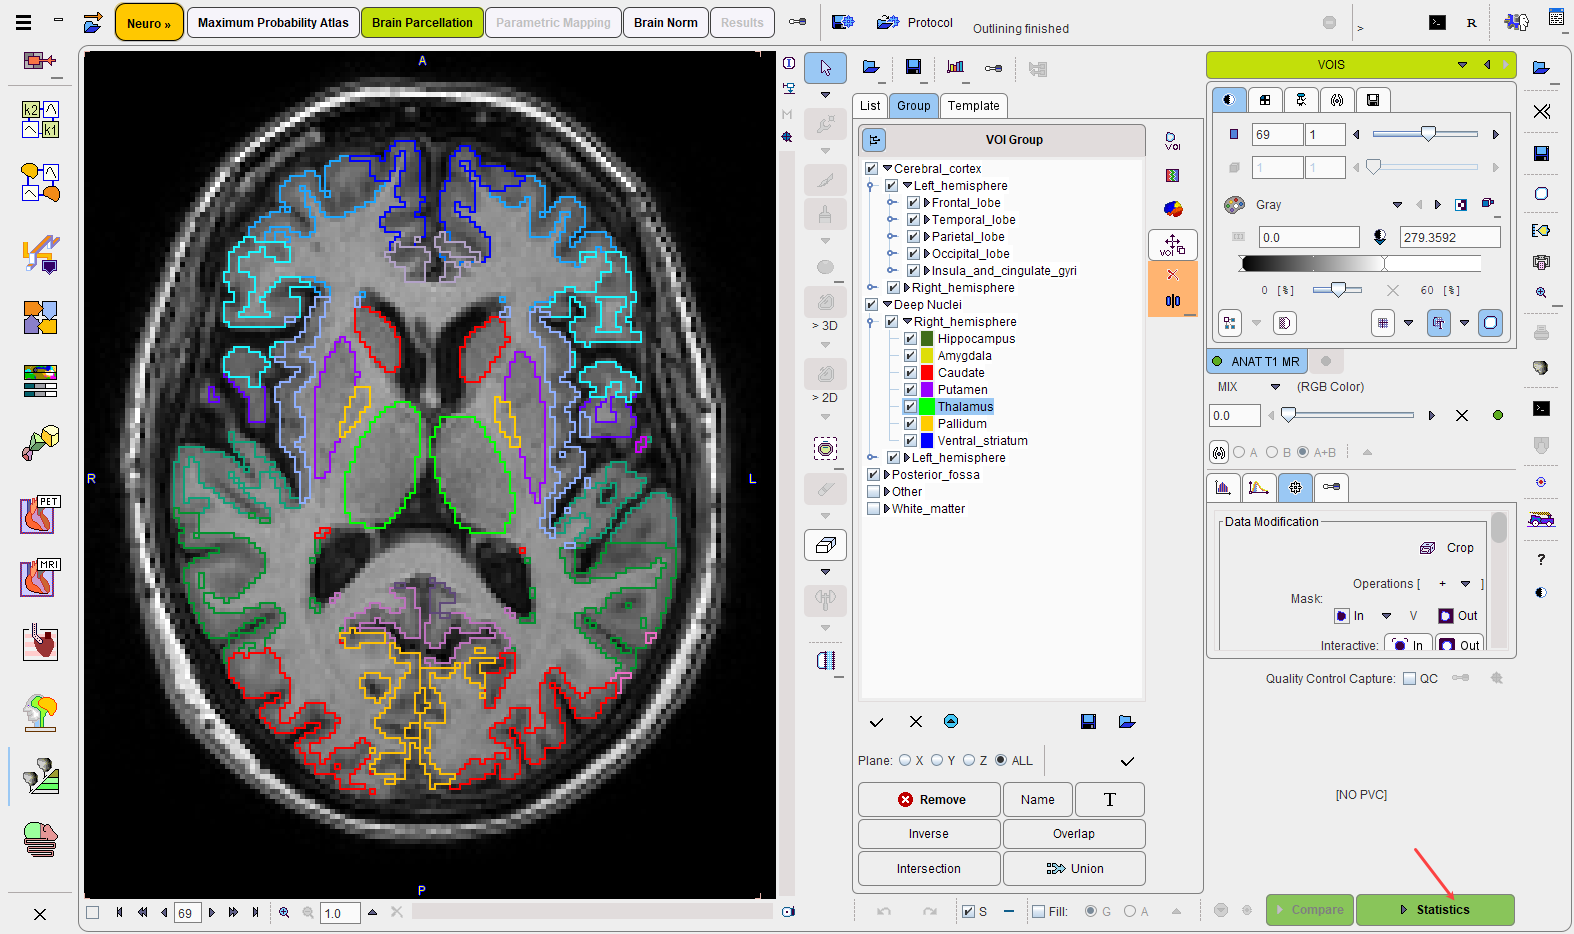Open the Neuro » menu button
Viewport: 1574px width, 934px height.
149,22
